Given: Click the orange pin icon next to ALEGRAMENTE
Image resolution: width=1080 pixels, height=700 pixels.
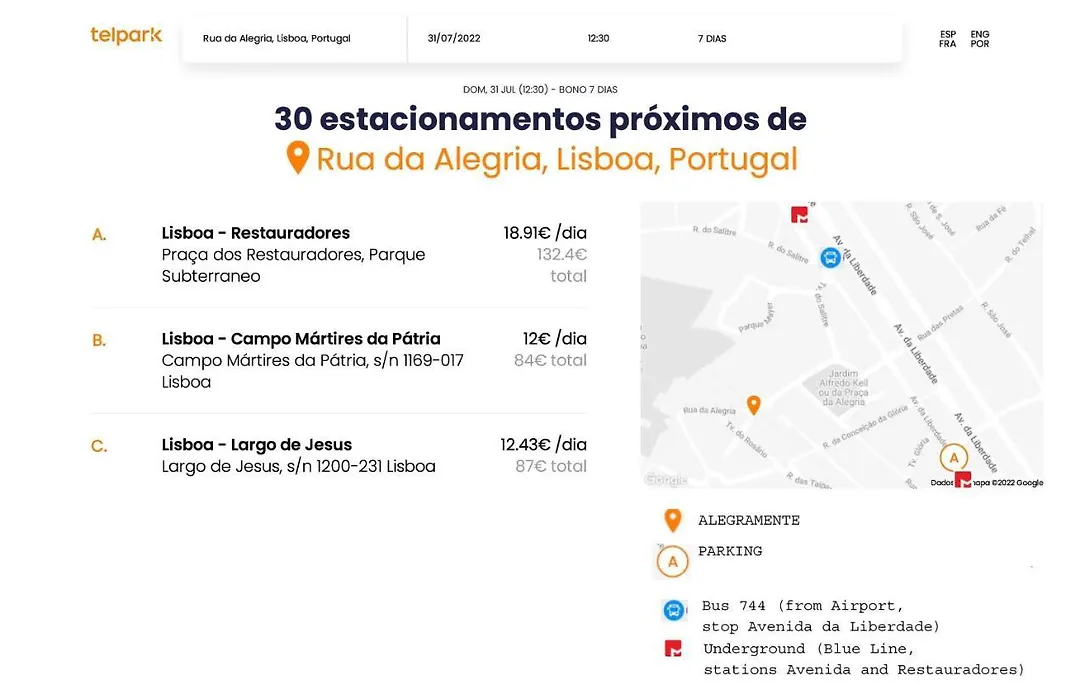Looking at the screenshot, I should coord(673,521).
